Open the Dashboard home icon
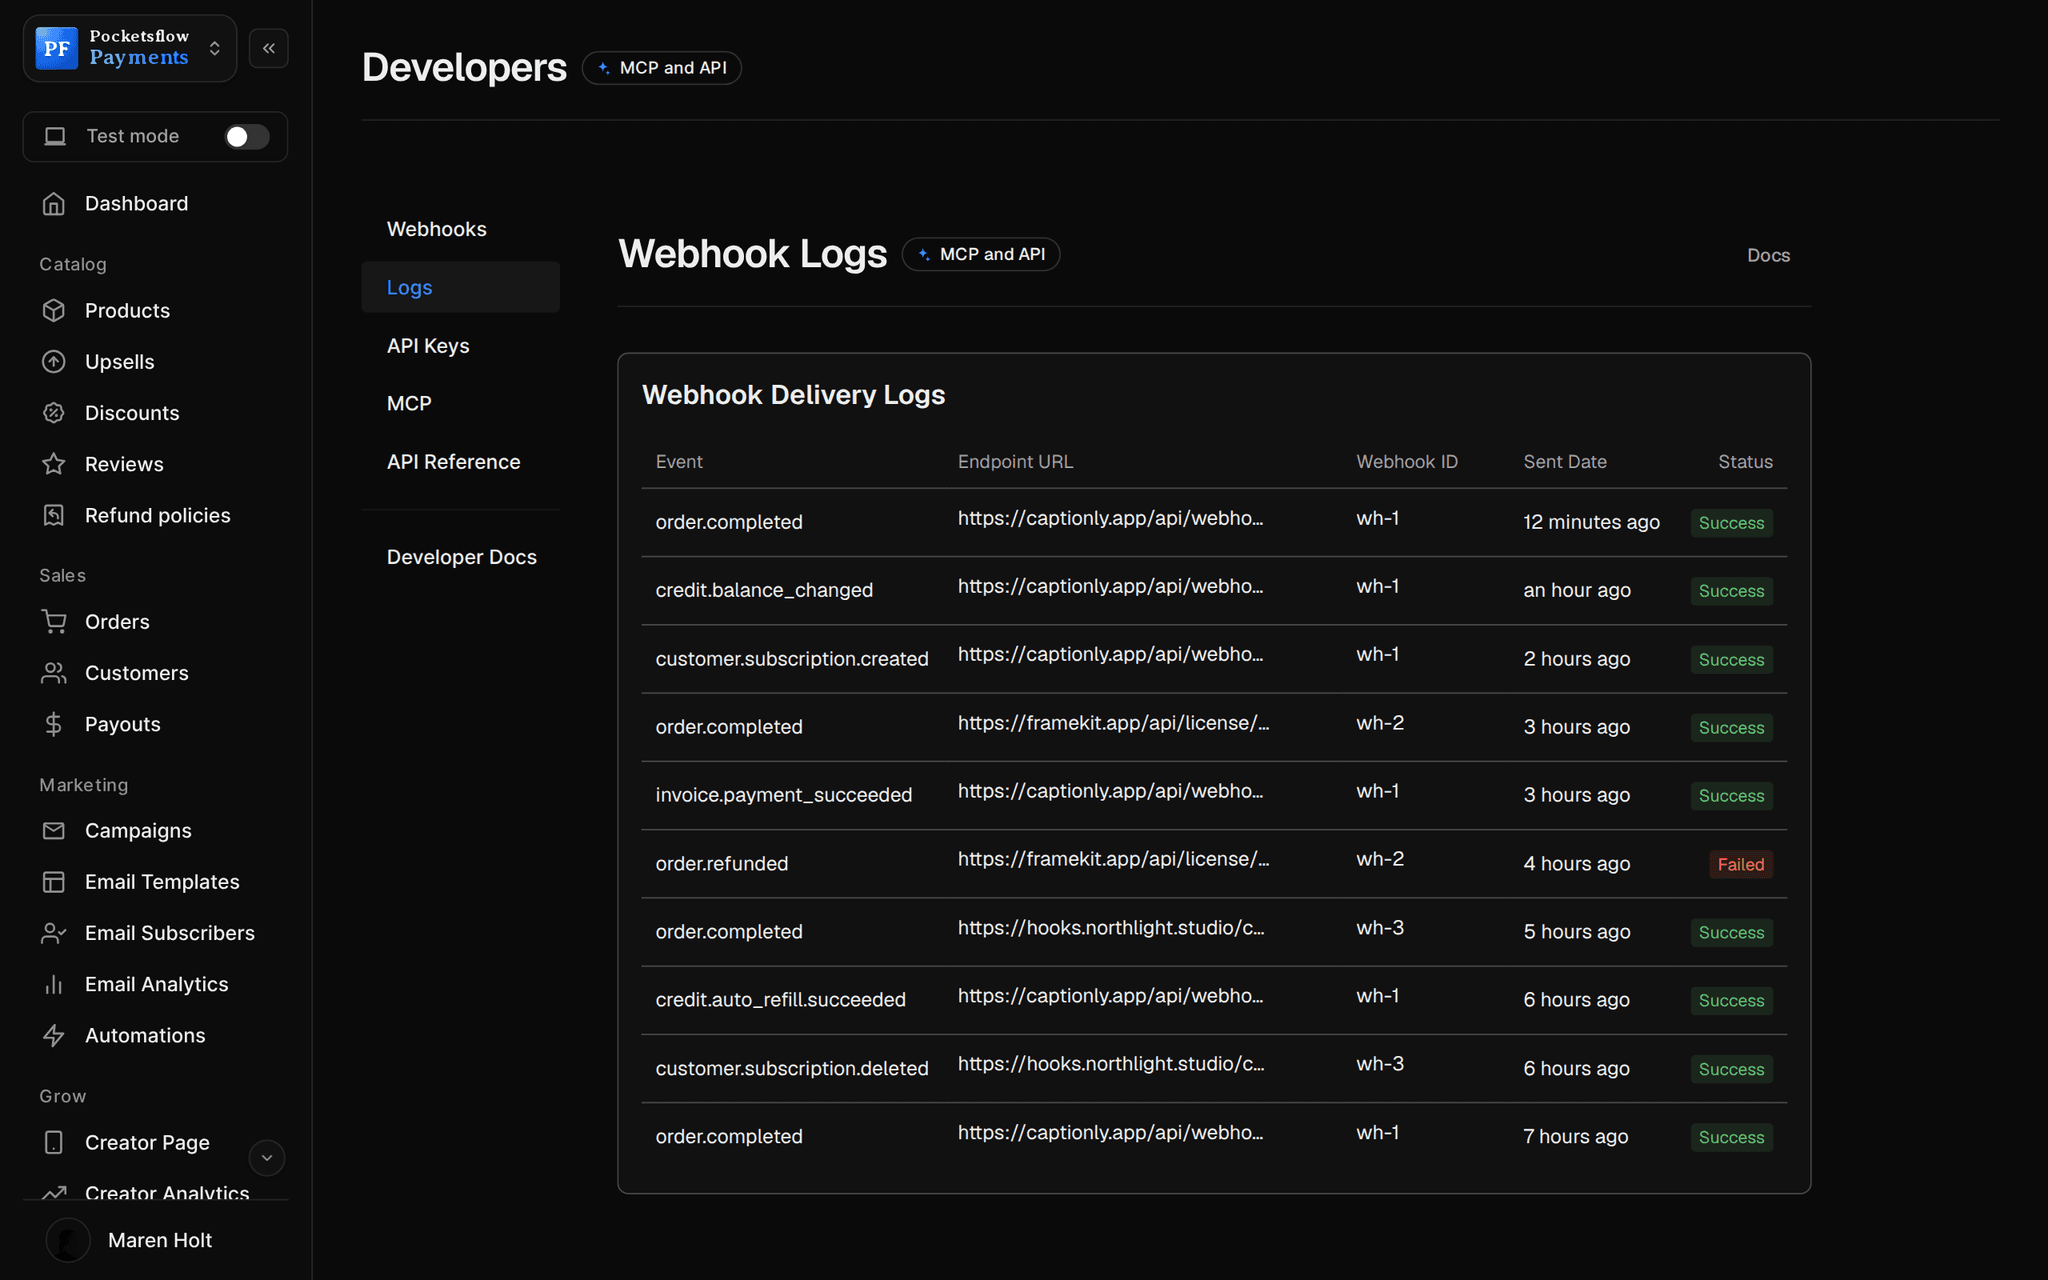The height and width of the screenshot is (1280, 2048). tap(54, 204)
